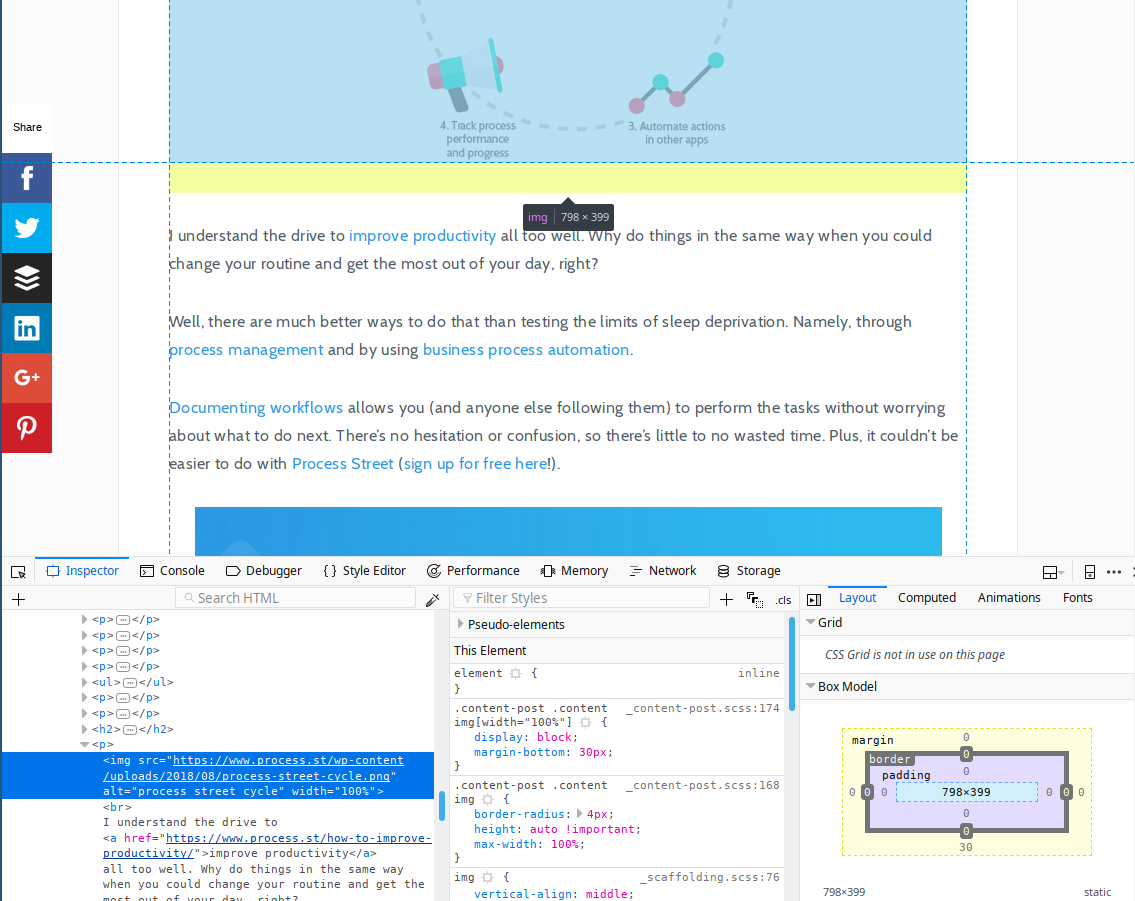
Task: Toggle Responsive Design Mode icon
Action: (1089, 572)
